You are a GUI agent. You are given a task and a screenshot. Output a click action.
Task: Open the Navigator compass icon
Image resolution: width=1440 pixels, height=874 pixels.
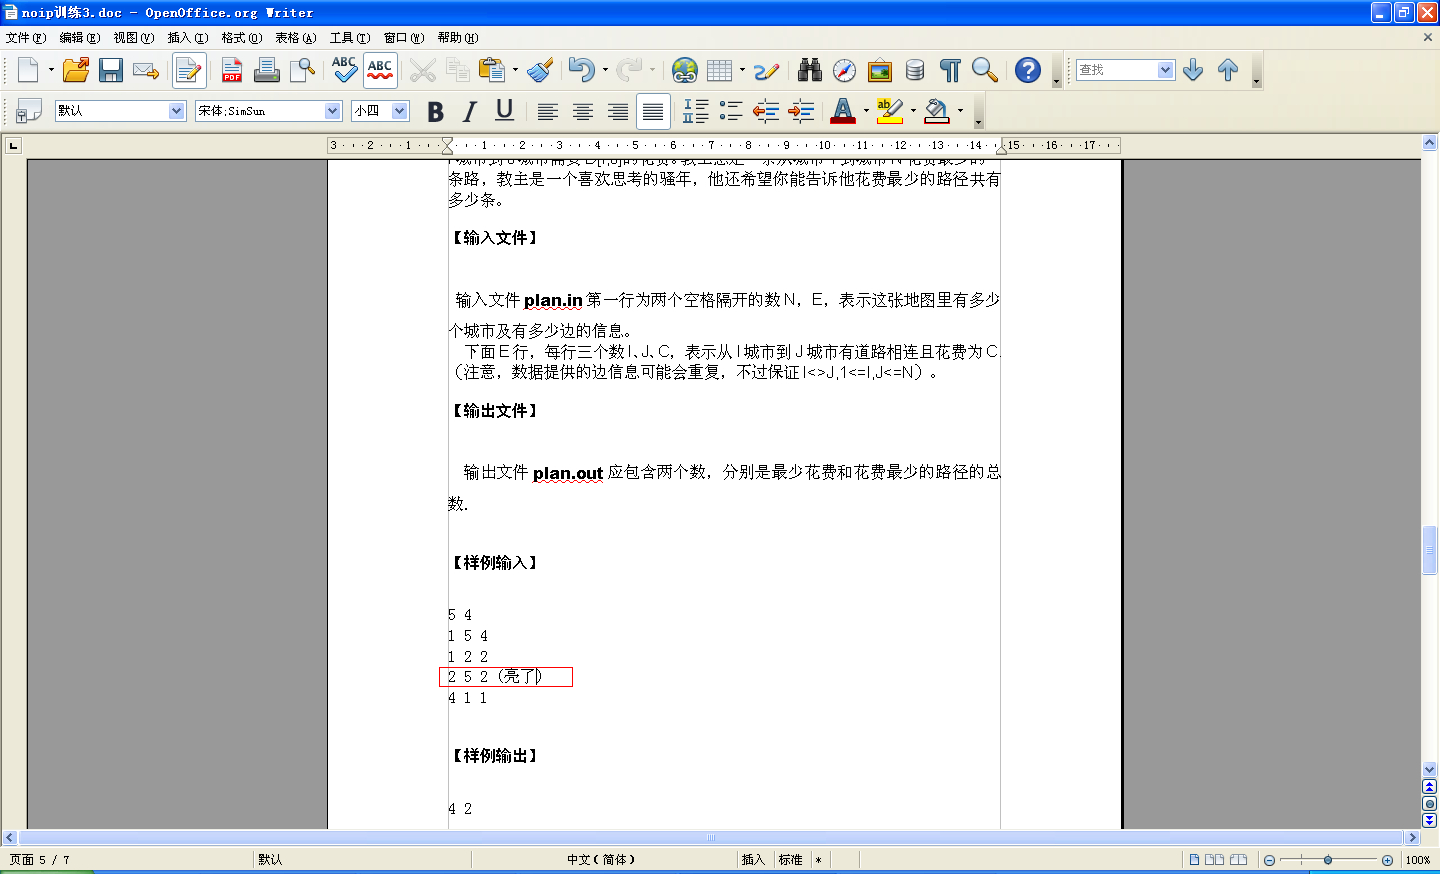(x=845, y=70)
